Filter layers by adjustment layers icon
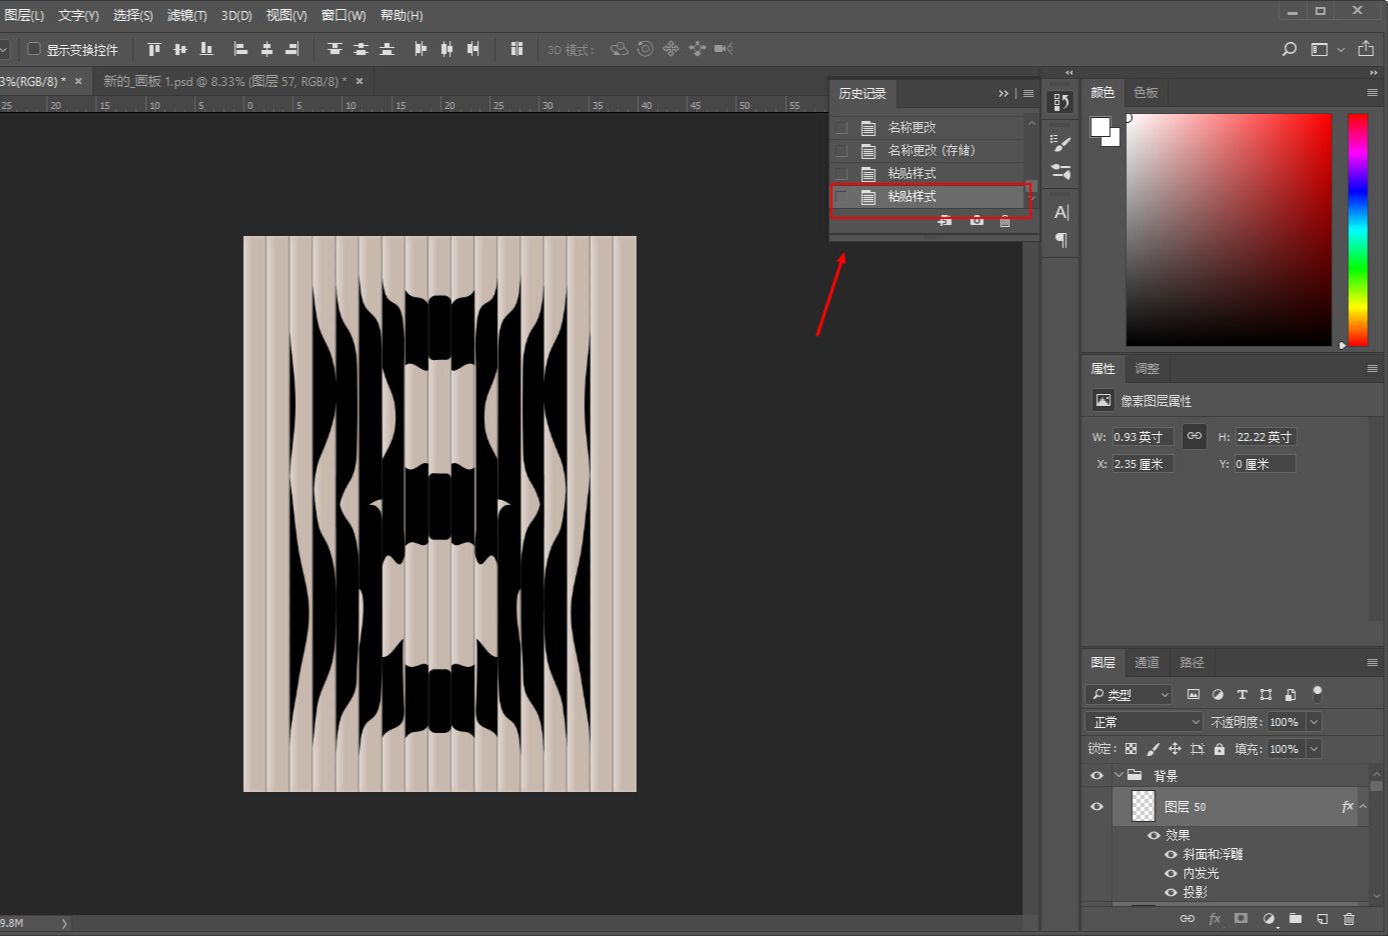The image size is (1388, 936). coord(1217,694)
